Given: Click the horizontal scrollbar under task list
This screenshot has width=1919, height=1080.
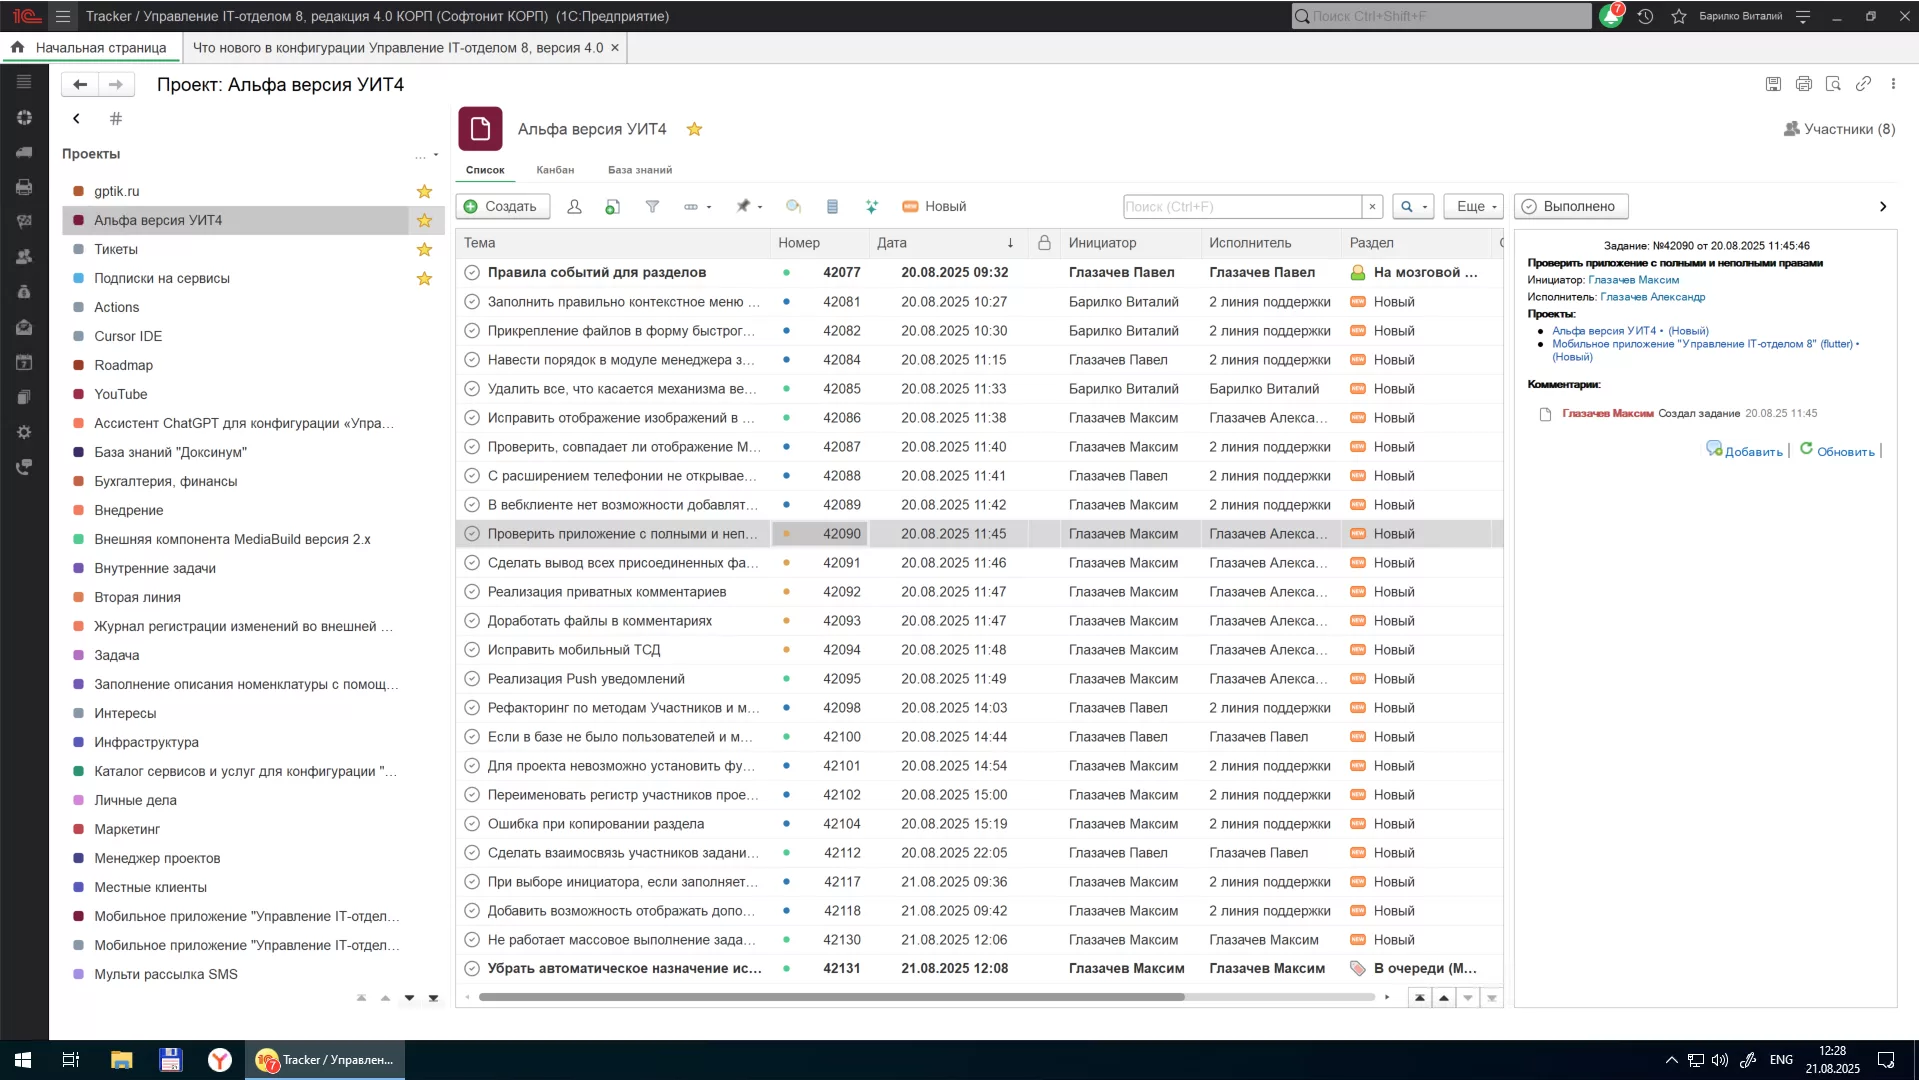Looking at the screenshot, I should click(x=830, y=997).
